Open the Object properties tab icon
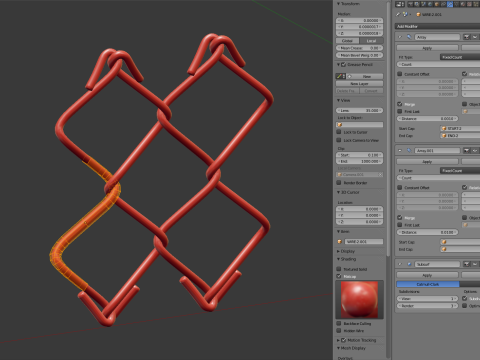Image resolution: width=480 pixels, height=360 pixels. pos(437,4)
